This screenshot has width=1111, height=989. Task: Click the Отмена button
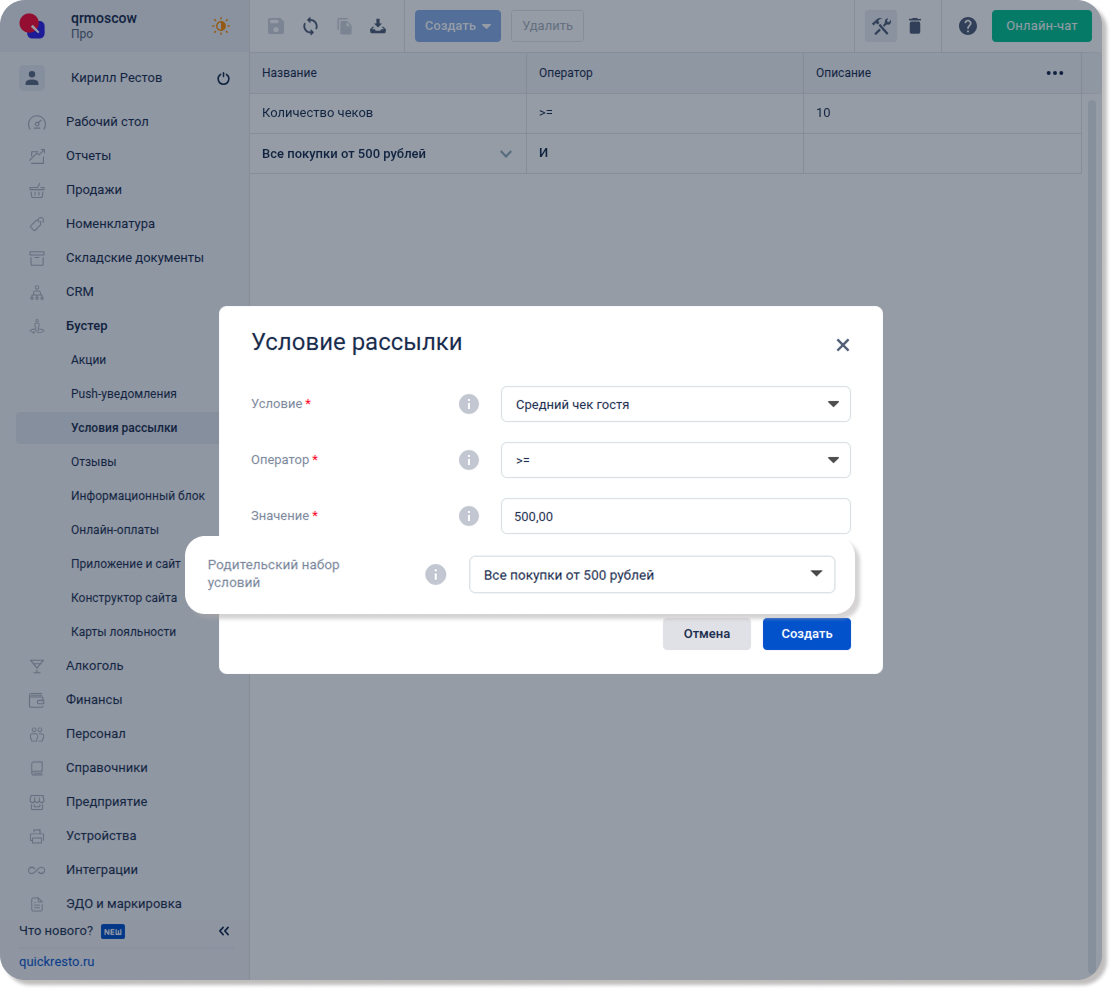(x=706, y=634)
